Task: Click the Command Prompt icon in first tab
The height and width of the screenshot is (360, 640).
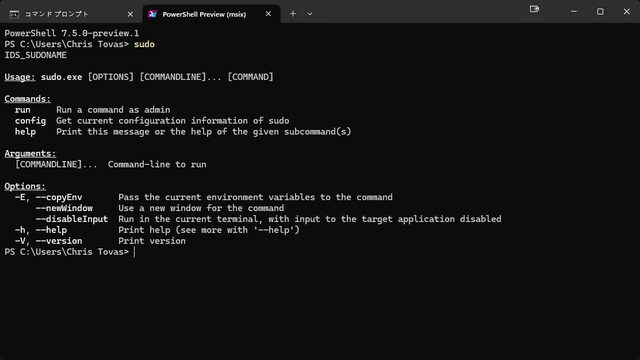Action: click(14, 14)
